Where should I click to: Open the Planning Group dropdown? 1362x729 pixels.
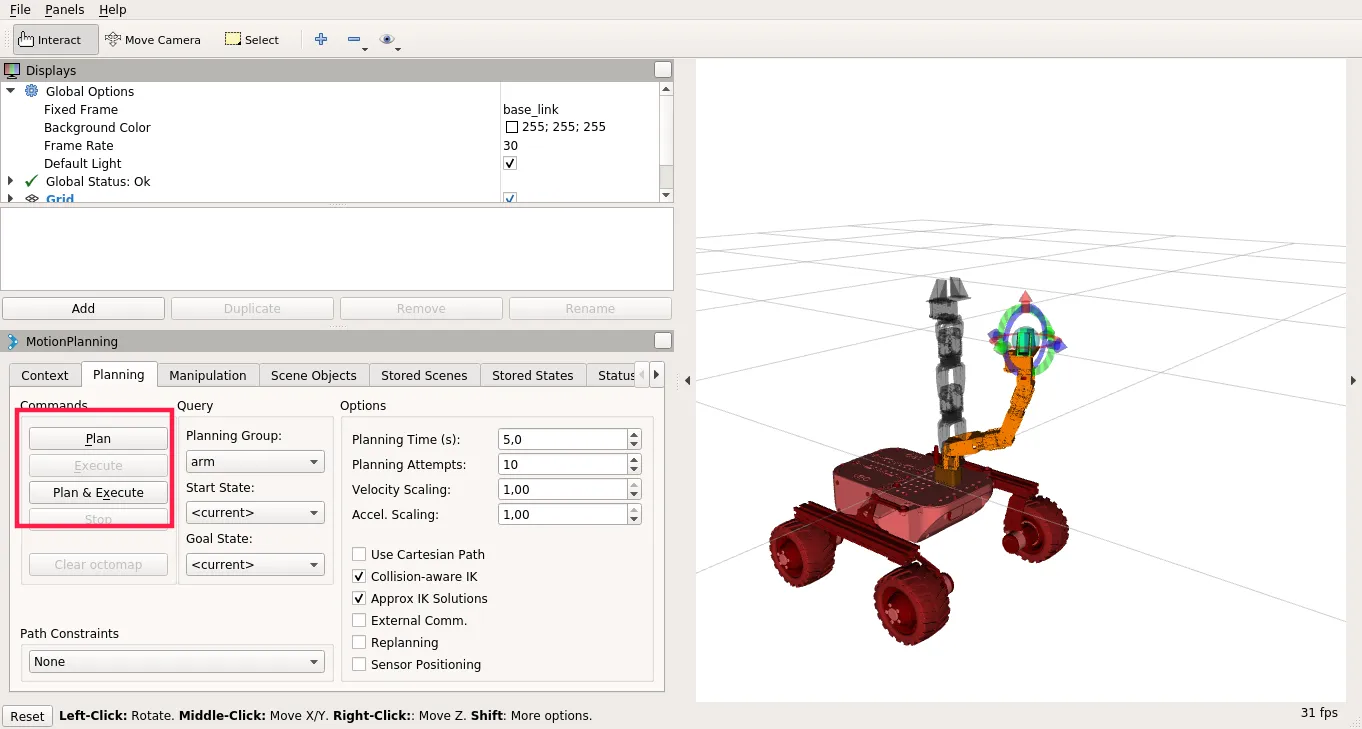pos(255,462)
